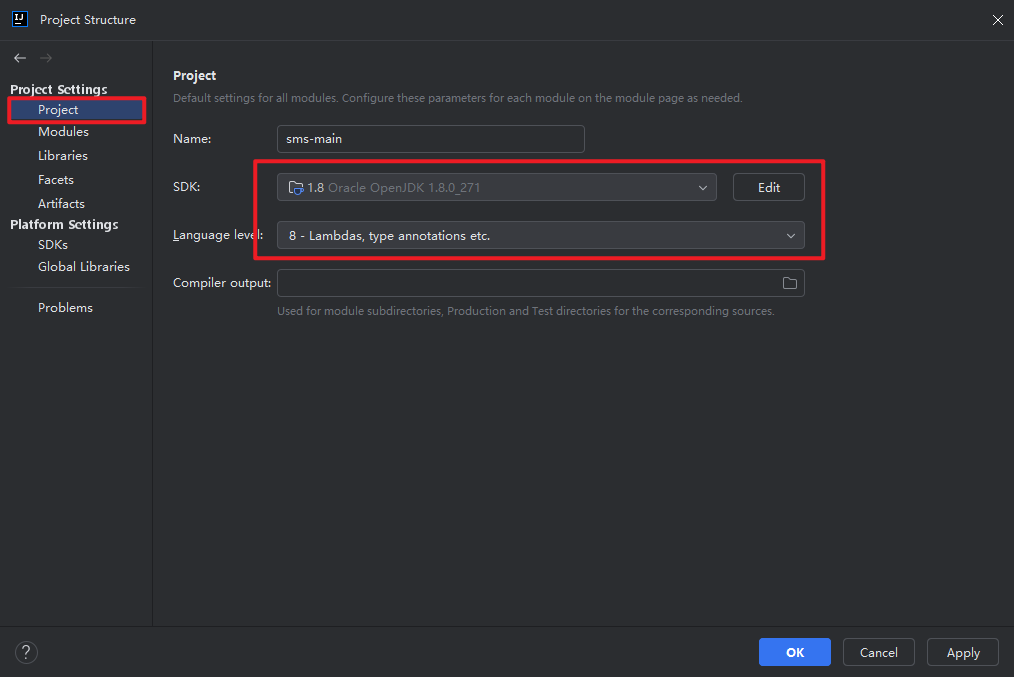Click 'Used for module subdirectories' hint text

click(526, 311)
